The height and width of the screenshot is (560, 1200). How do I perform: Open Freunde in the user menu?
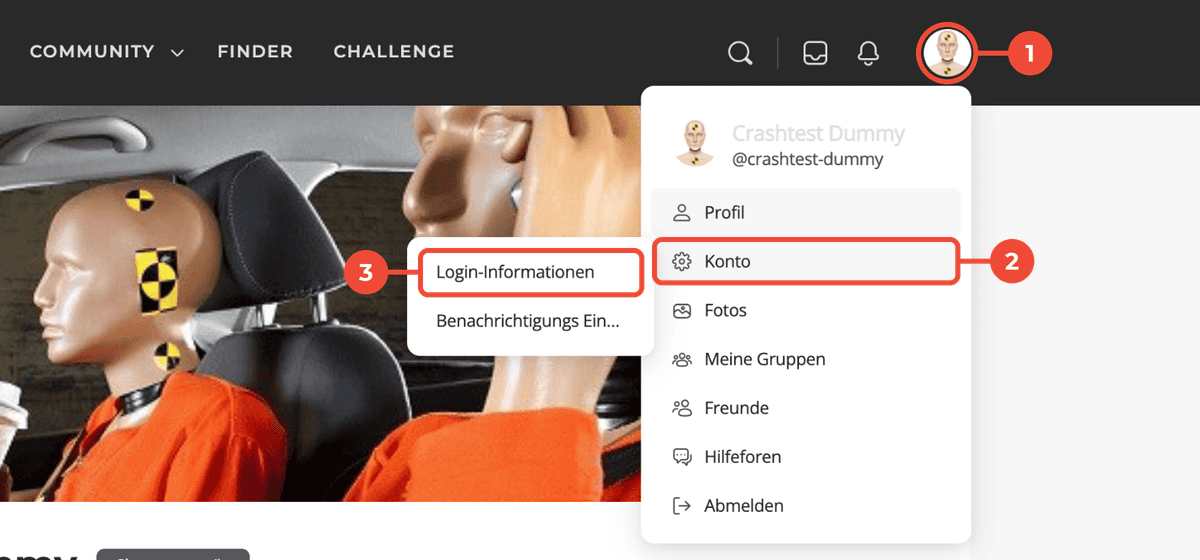coord(806,408)
